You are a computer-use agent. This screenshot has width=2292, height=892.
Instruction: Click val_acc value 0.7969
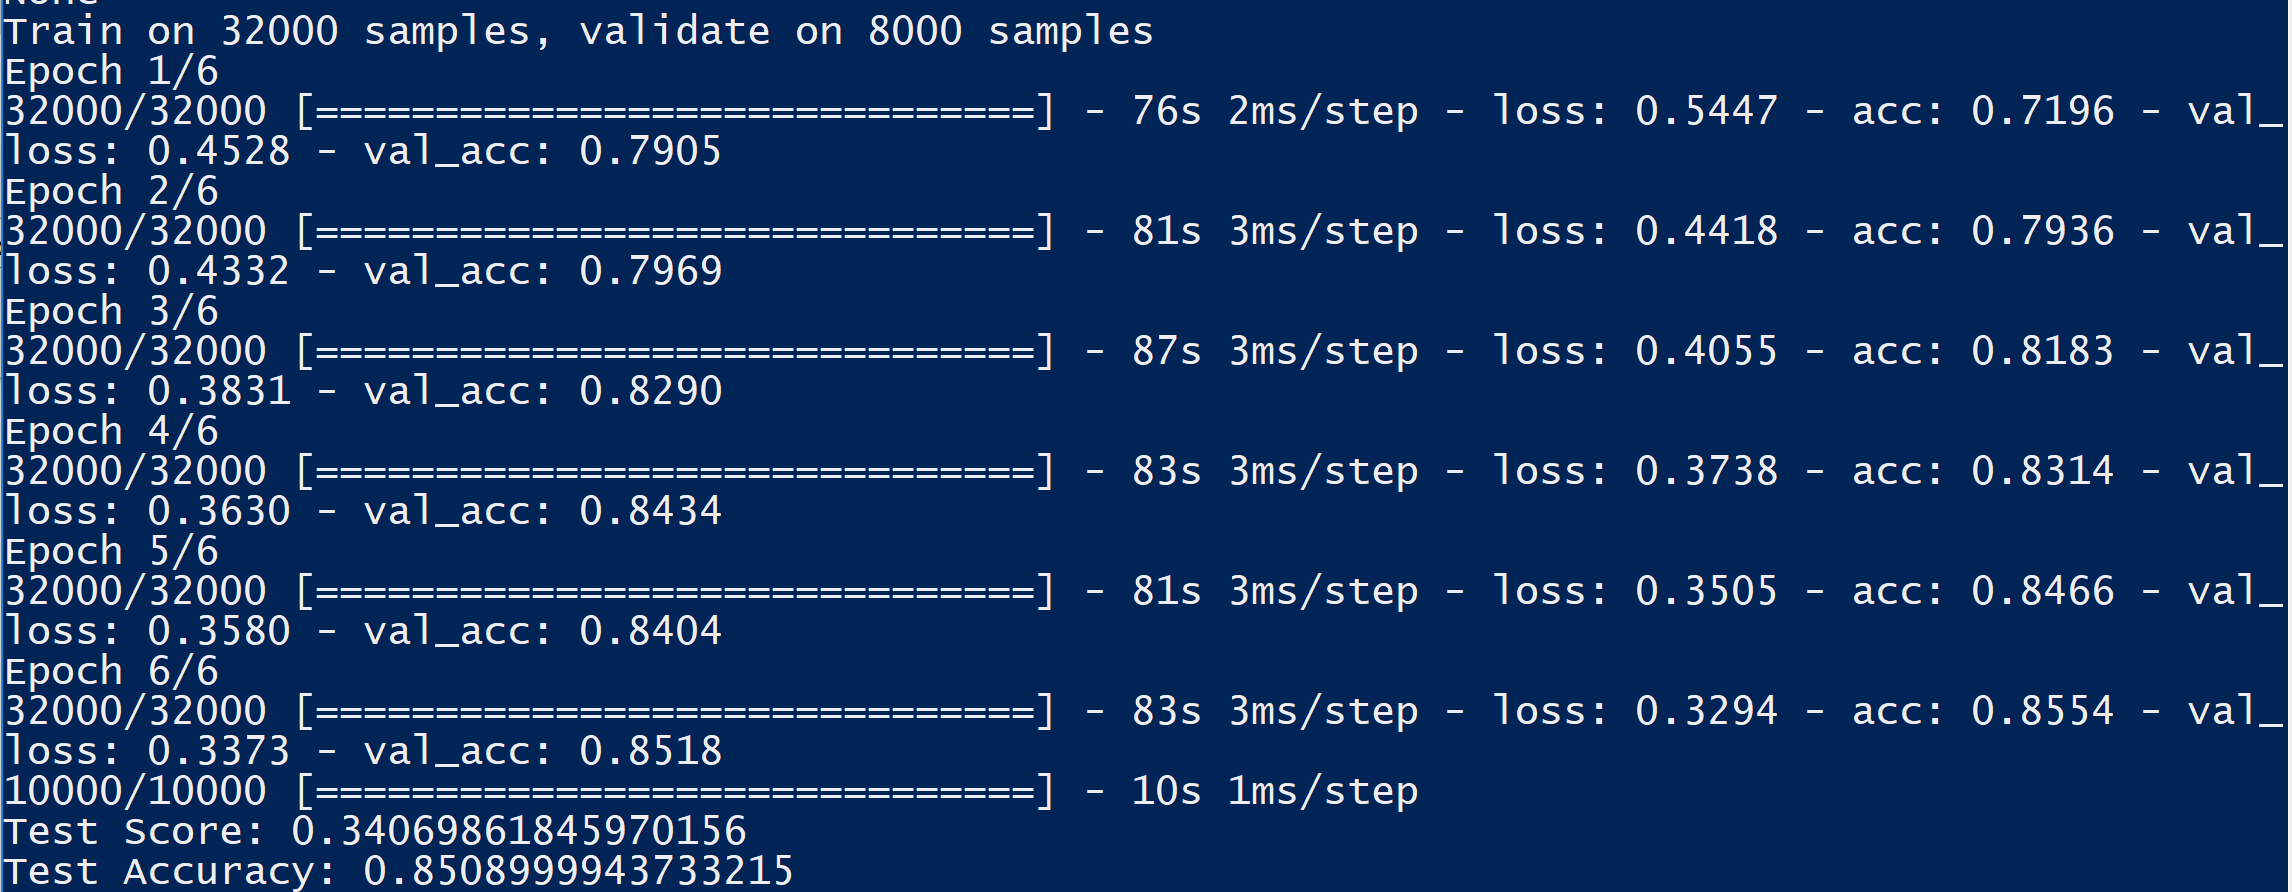[650, 271]
